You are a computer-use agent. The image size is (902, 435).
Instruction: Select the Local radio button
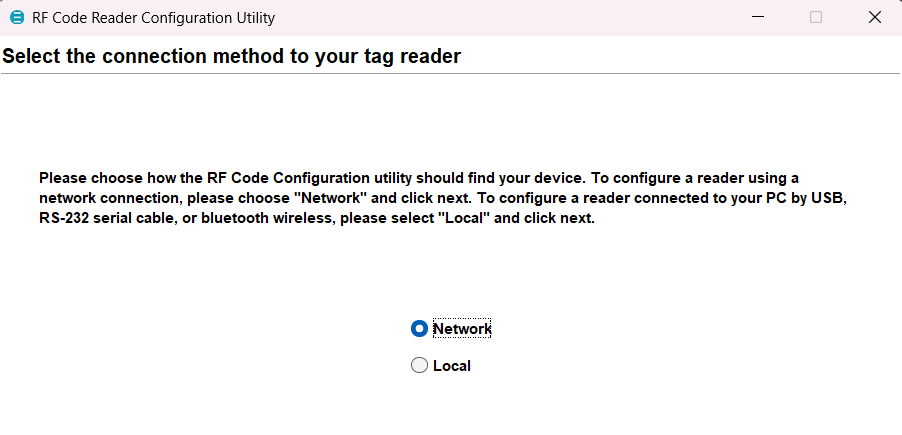(x=420, y=366)
